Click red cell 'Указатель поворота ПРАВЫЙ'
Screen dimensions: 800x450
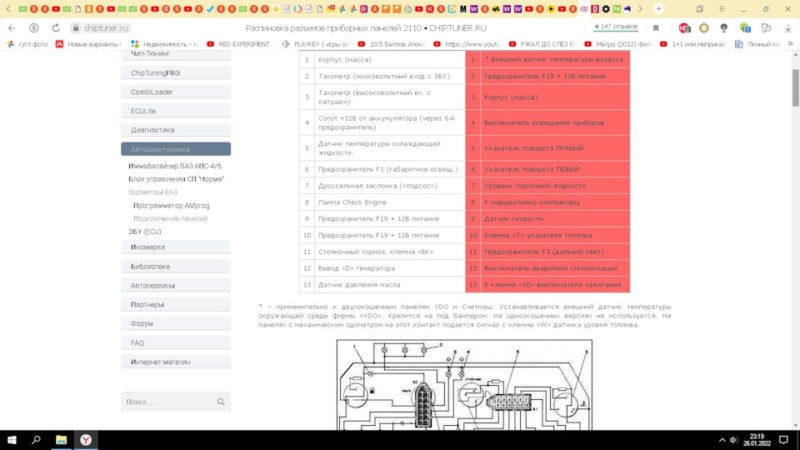(x=555, y=148)
